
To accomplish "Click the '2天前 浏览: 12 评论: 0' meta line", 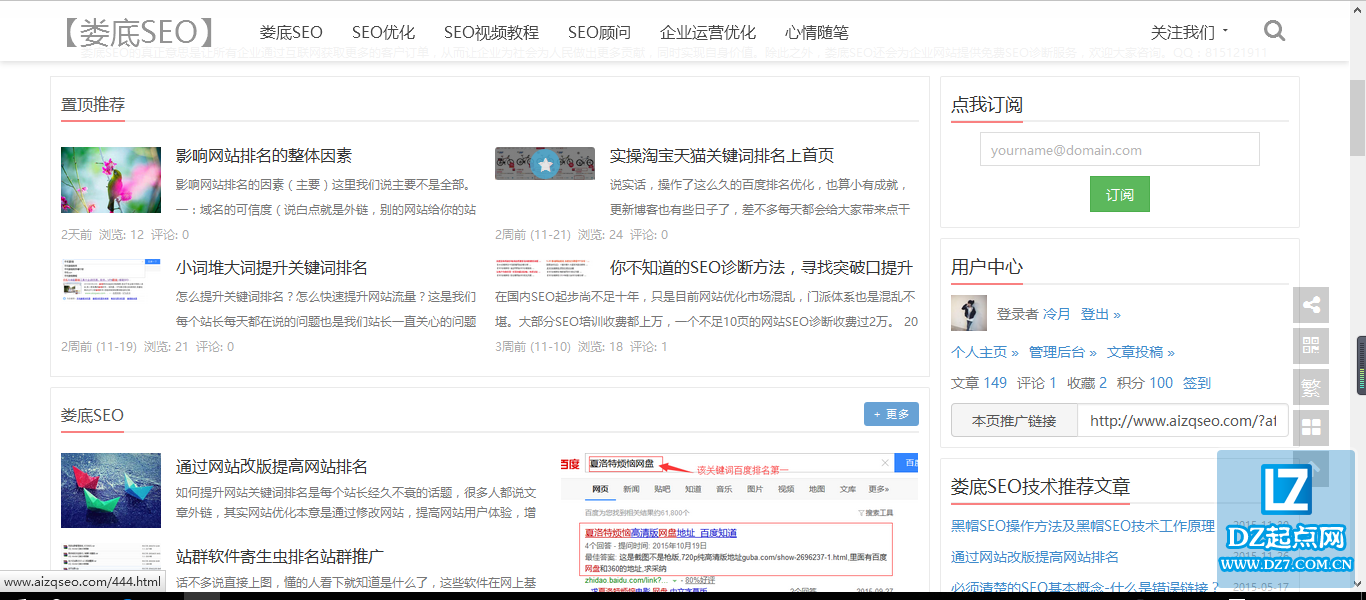I will (x=125, y=235).
